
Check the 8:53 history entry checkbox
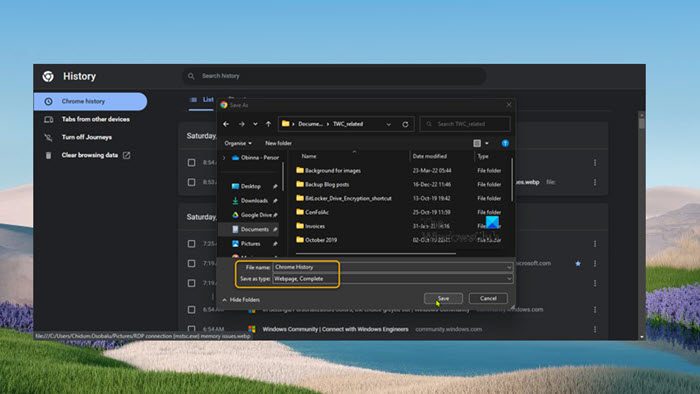tap(192, 182)
